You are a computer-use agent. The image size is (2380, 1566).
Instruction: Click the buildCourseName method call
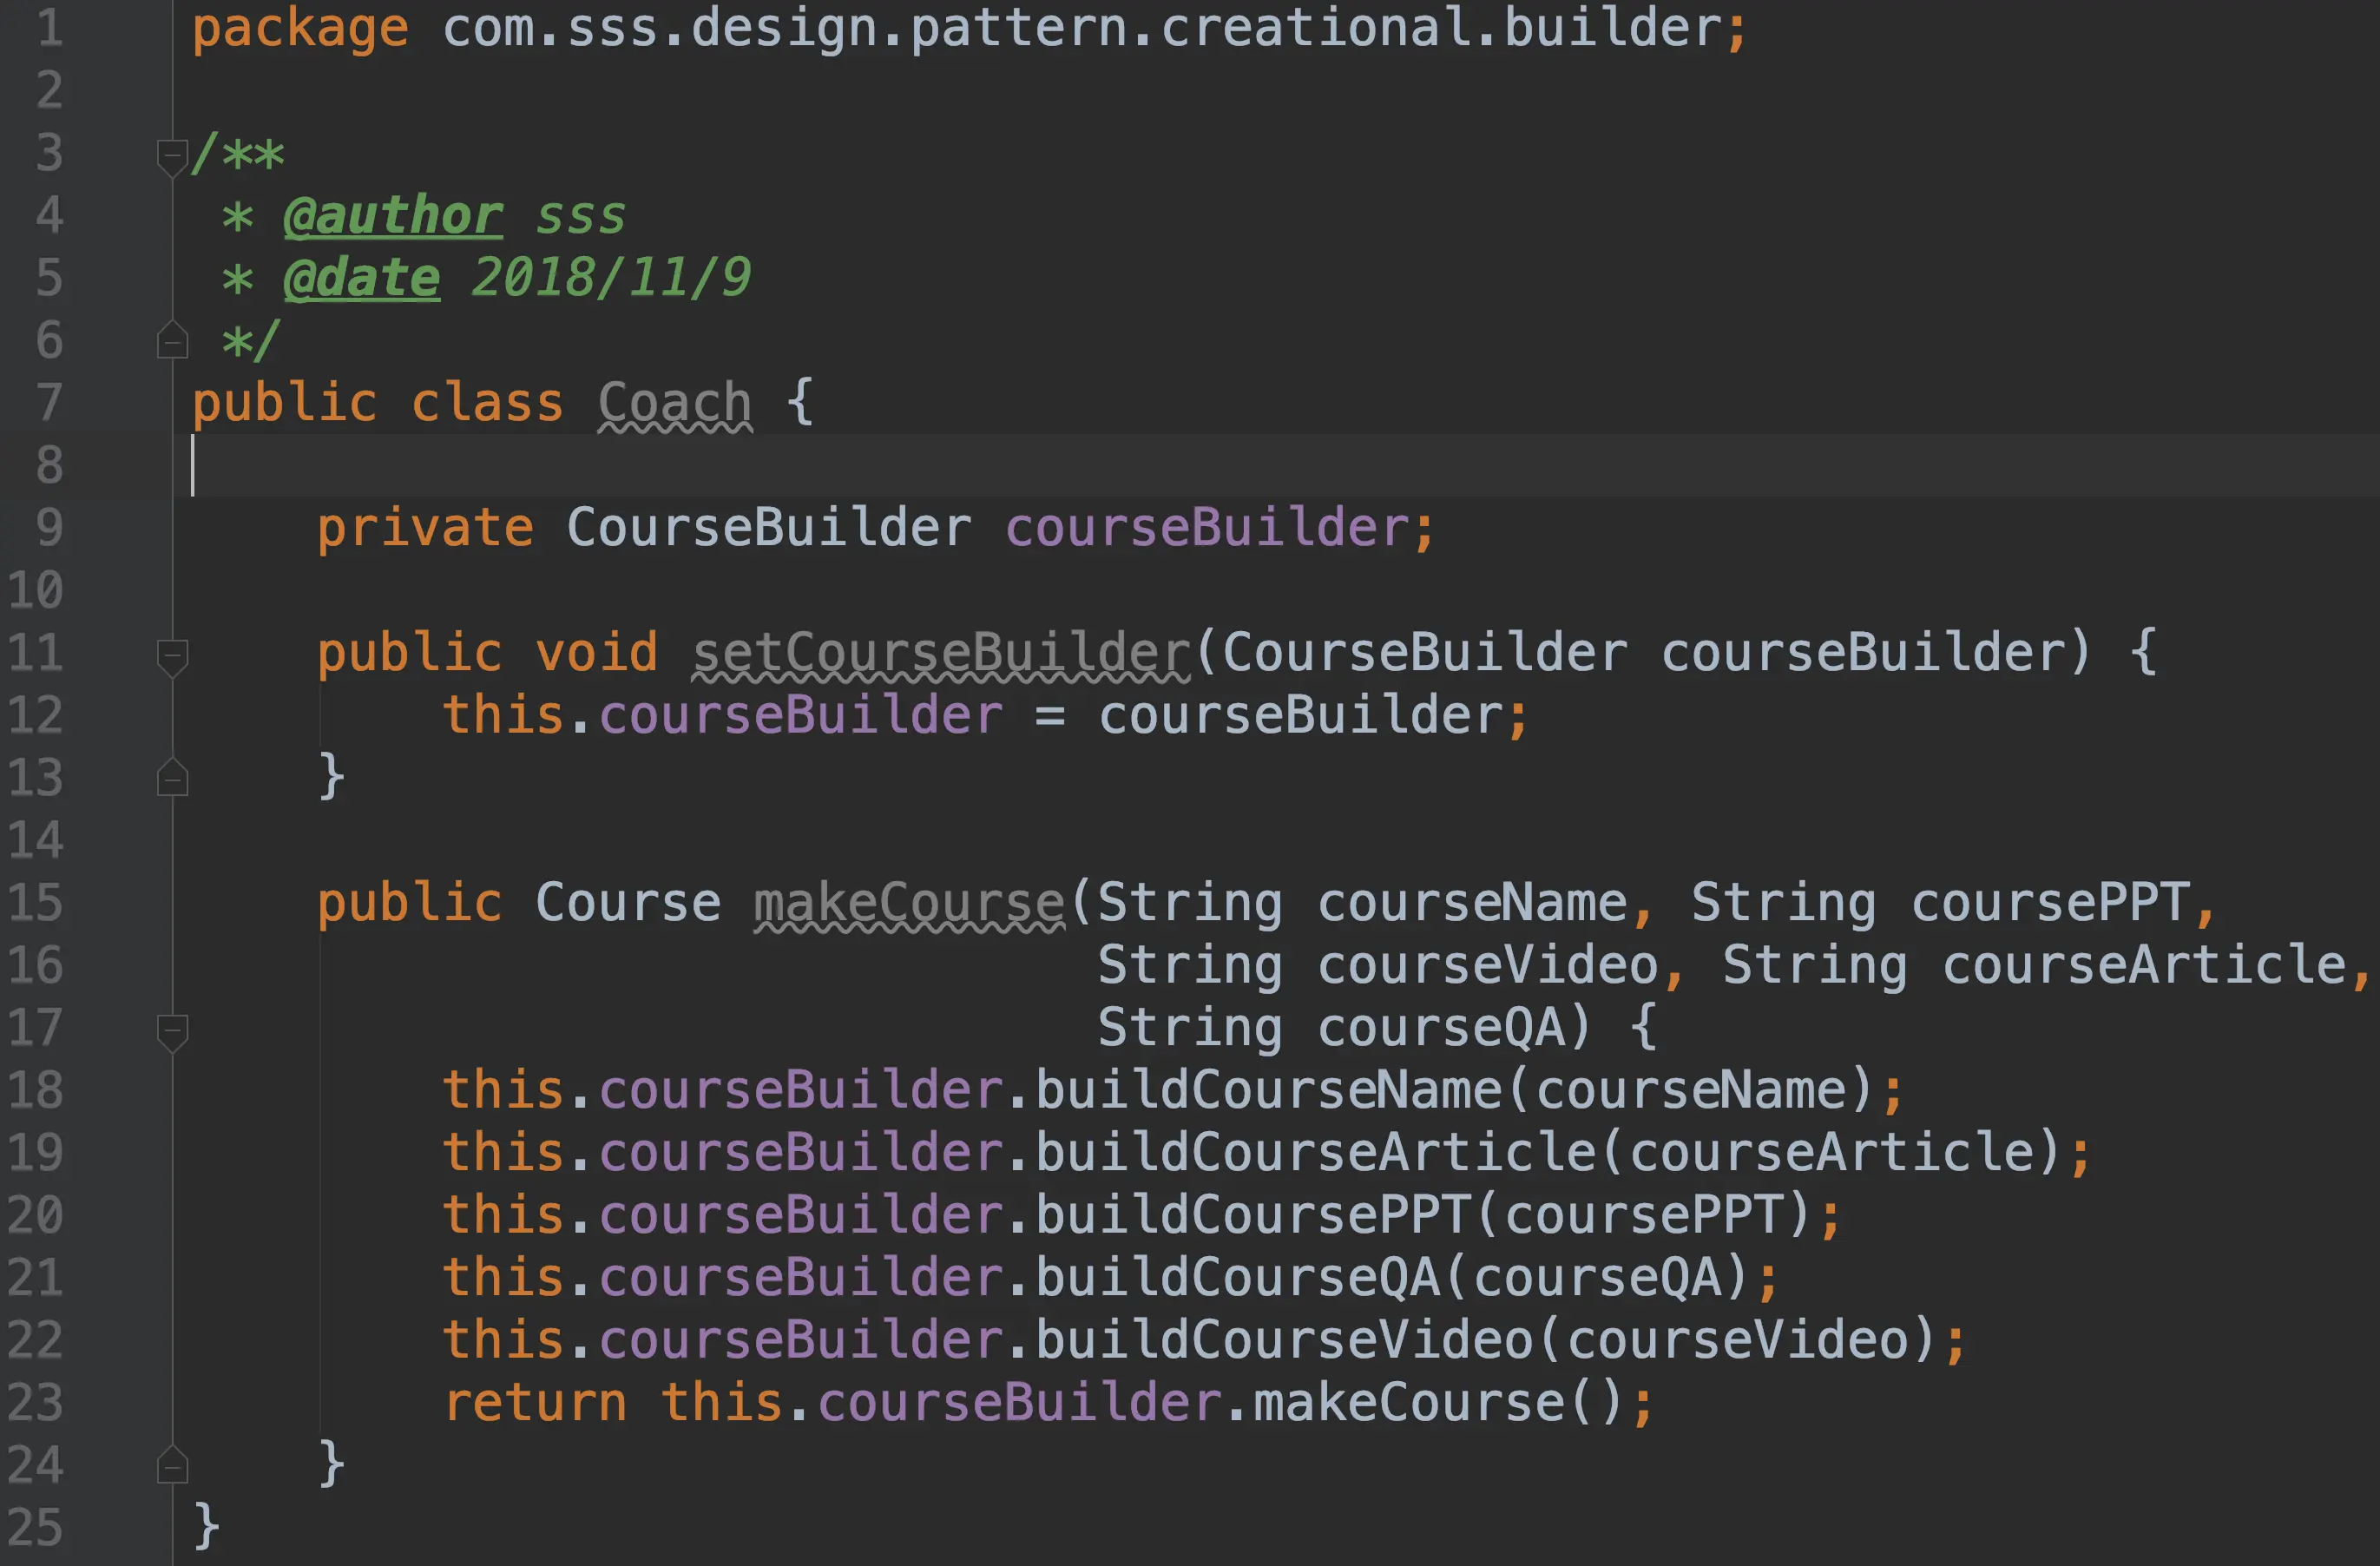point(1268,1090)
